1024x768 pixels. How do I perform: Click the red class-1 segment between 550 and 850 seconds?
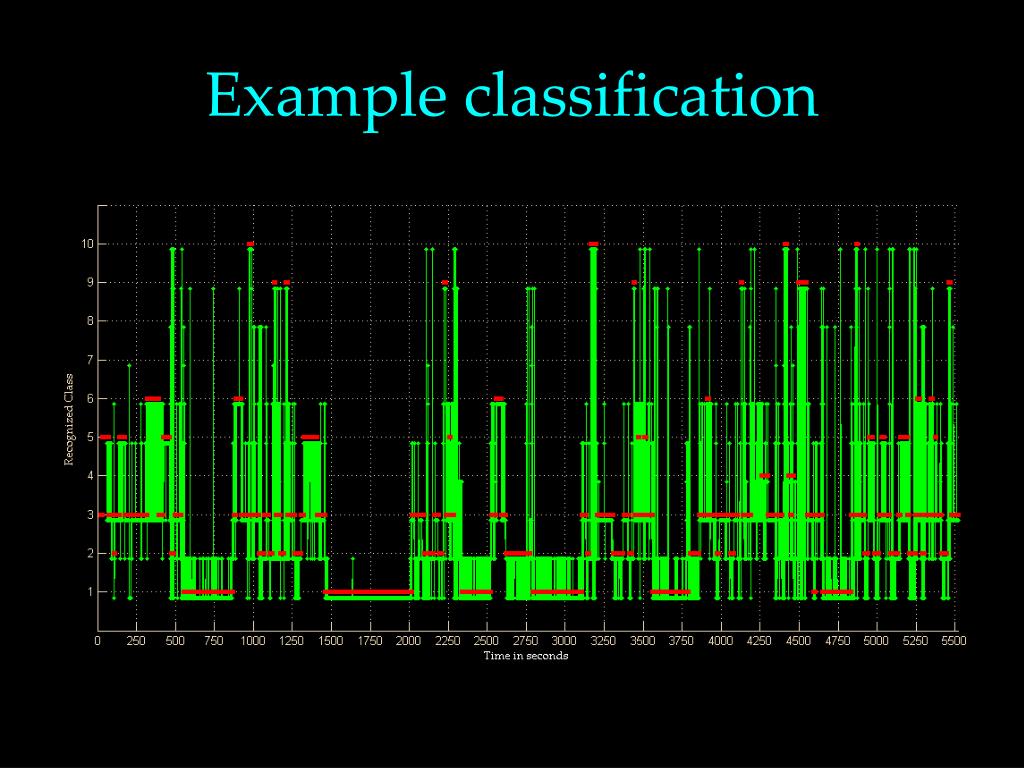(x=208, y=592)
